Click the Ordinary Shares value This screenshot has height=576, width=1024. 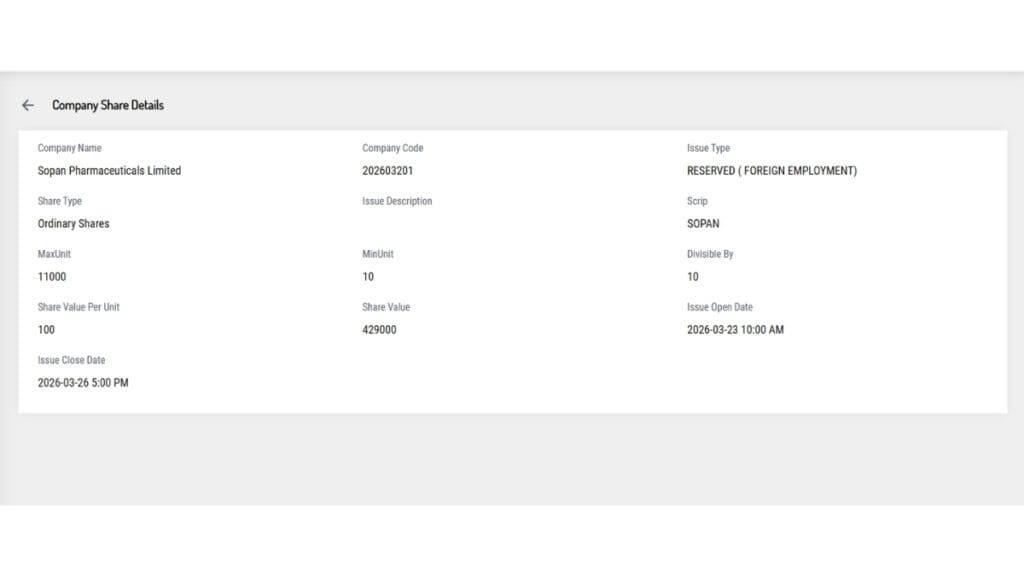coord(73,224)
